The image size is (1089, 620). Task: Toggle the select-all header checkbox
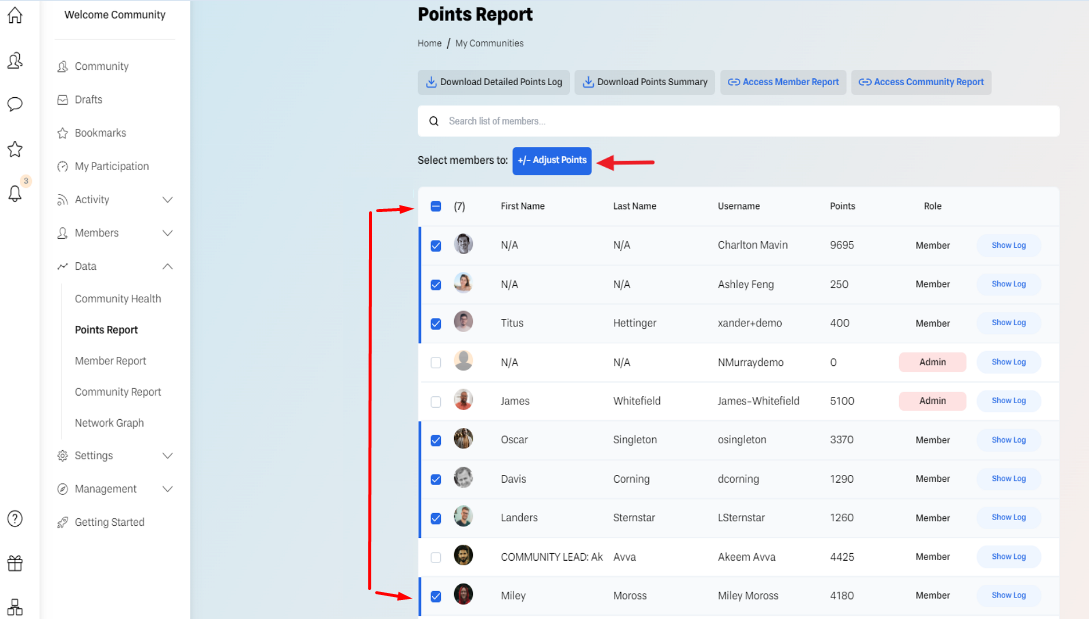click(435, 206)
